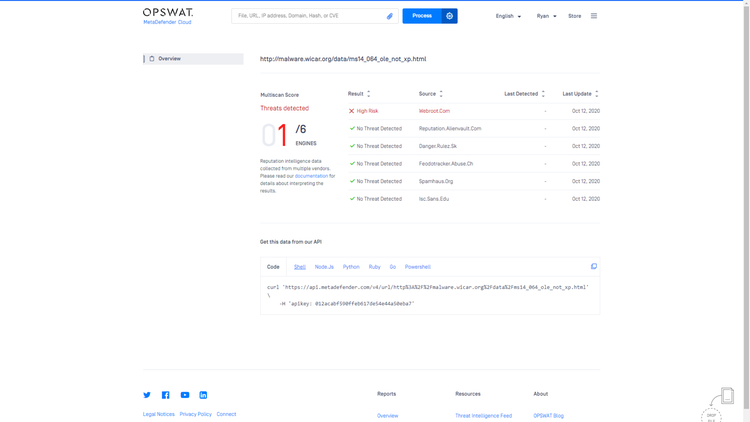Viewport: 750px width, 422px height.
Task: Click the paperclip attach file icon
Action: coord(390,16)
